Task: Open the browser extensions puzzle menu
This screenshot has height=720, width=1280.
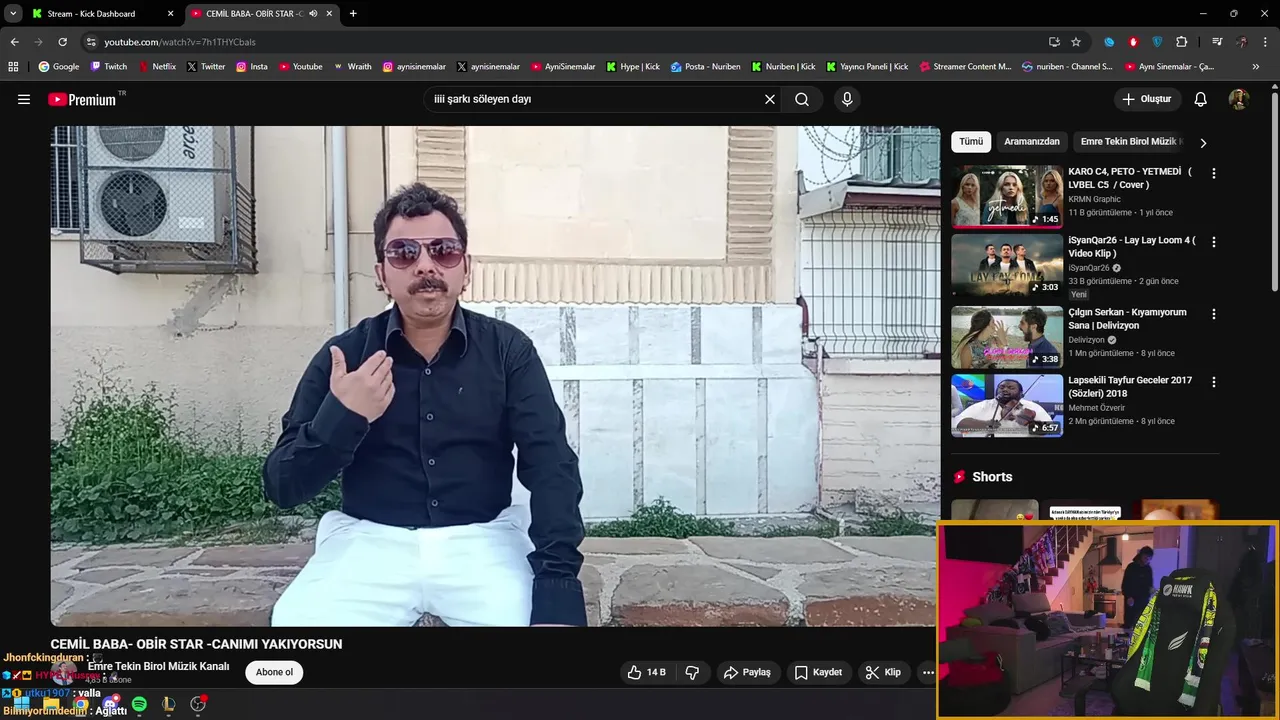Action: pos(1182,42)
